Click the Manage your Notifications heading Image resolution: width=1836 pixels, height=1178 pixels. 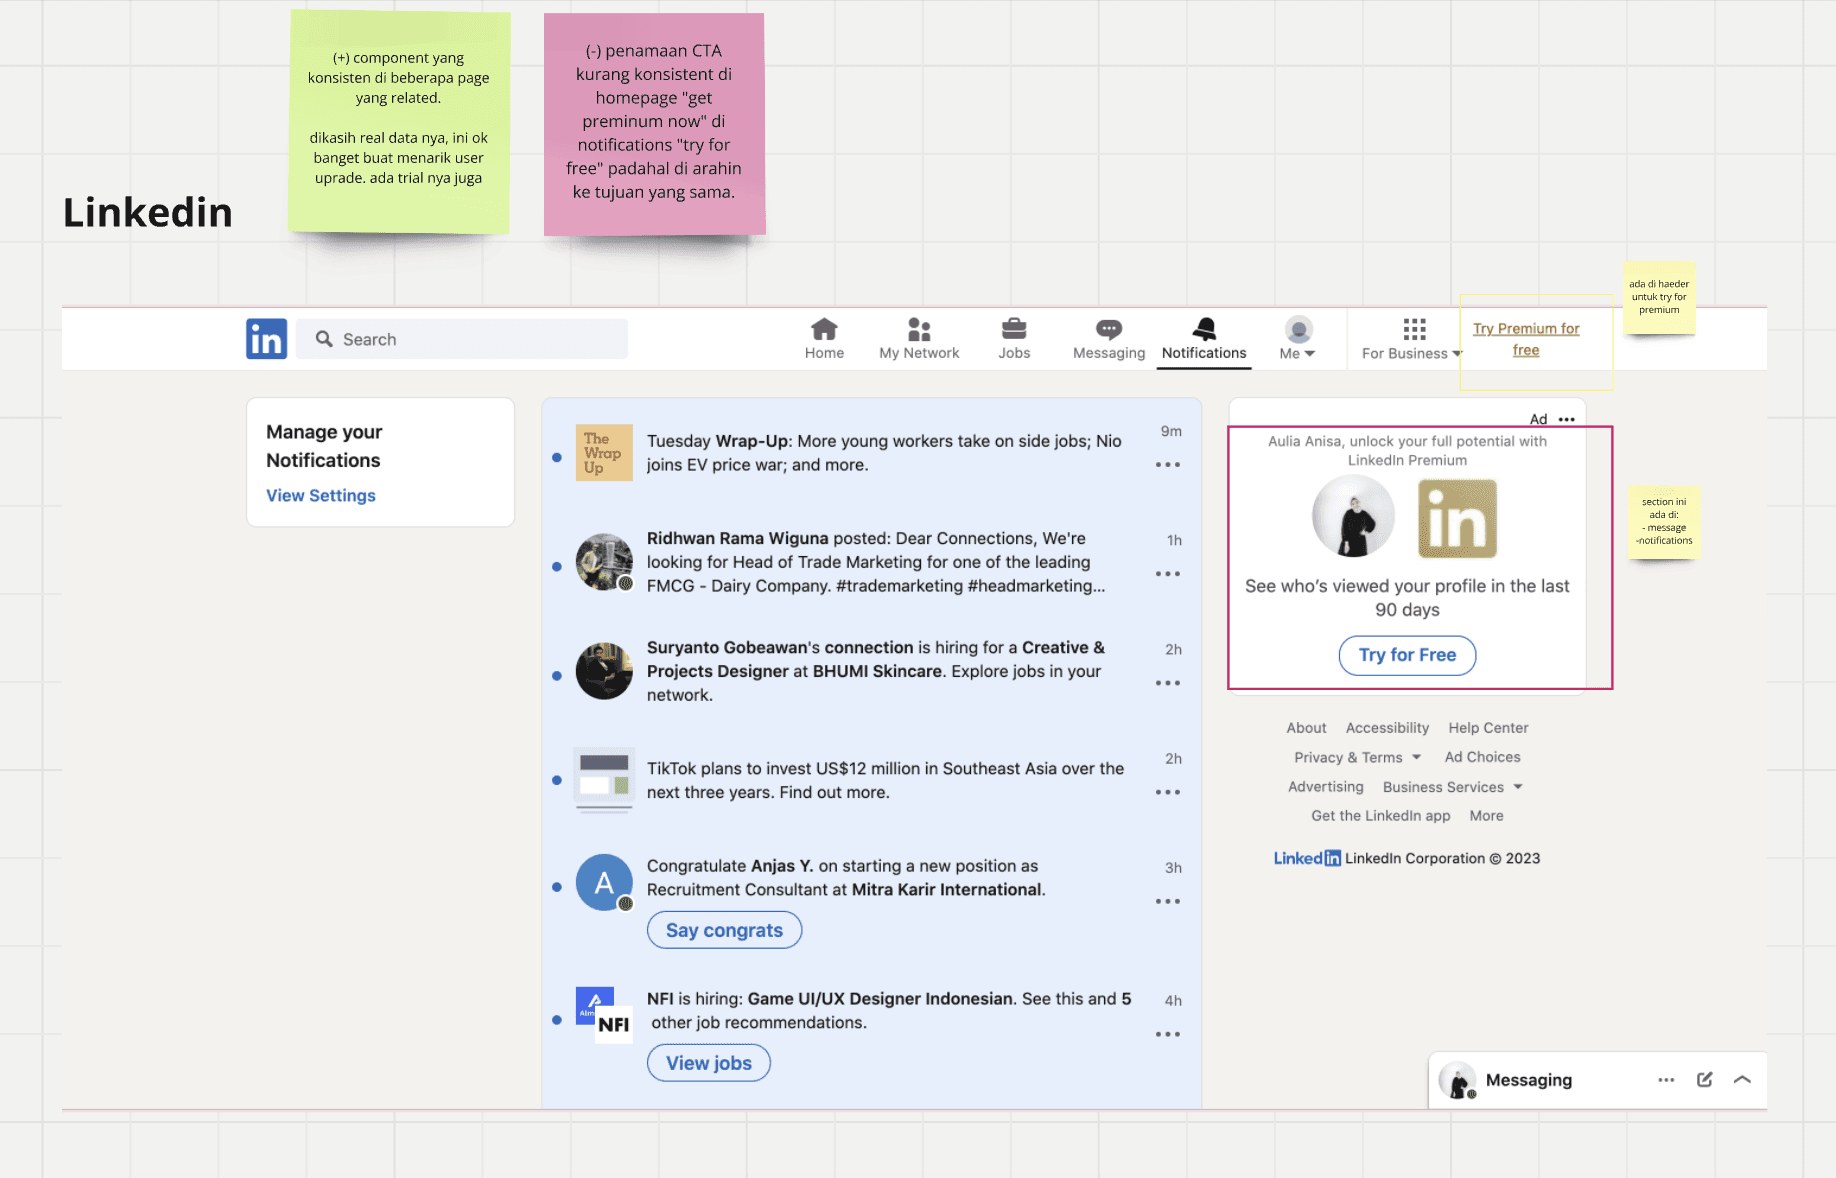324,446
